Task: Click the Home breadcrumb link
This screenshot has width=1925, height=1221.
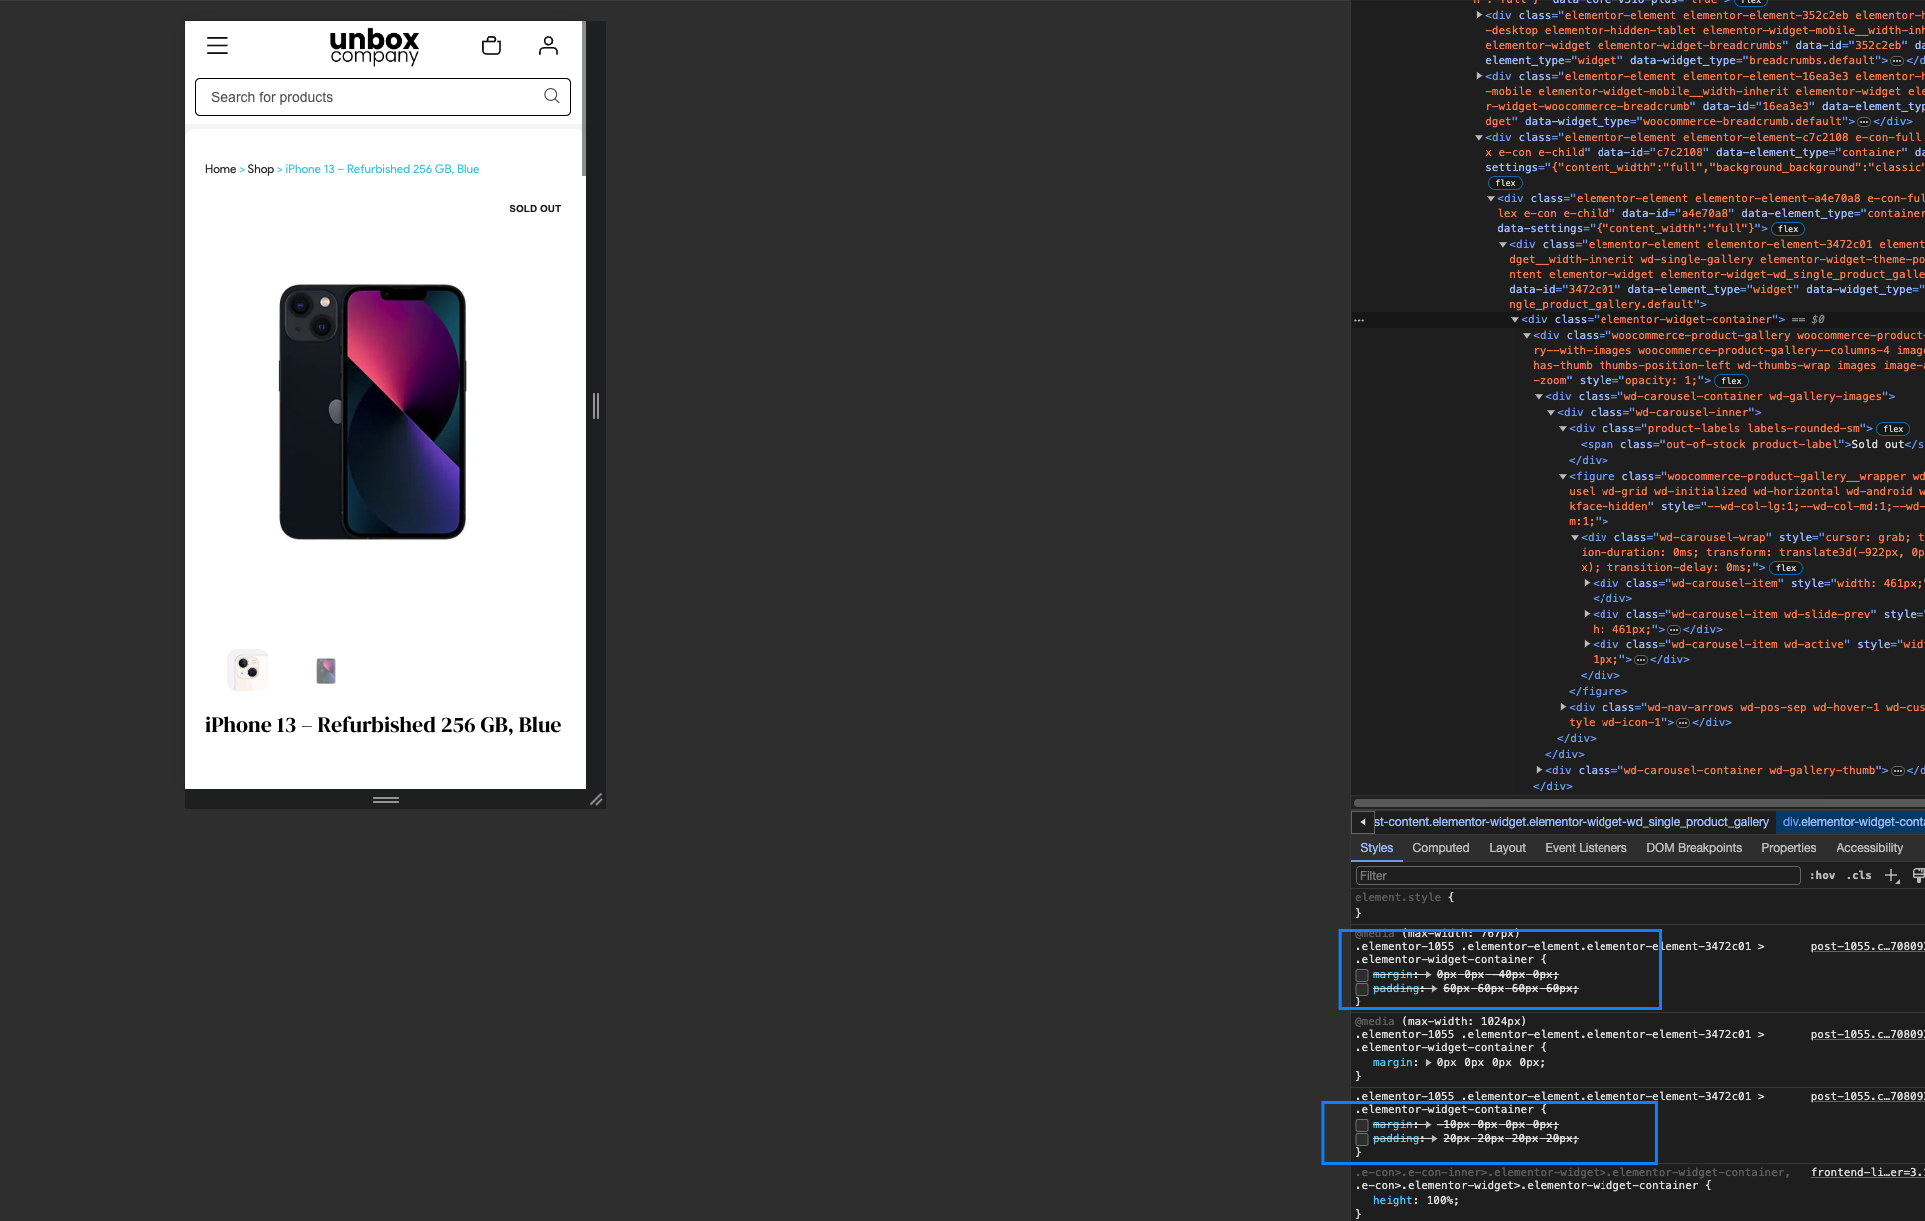Action: click(220, 169)
